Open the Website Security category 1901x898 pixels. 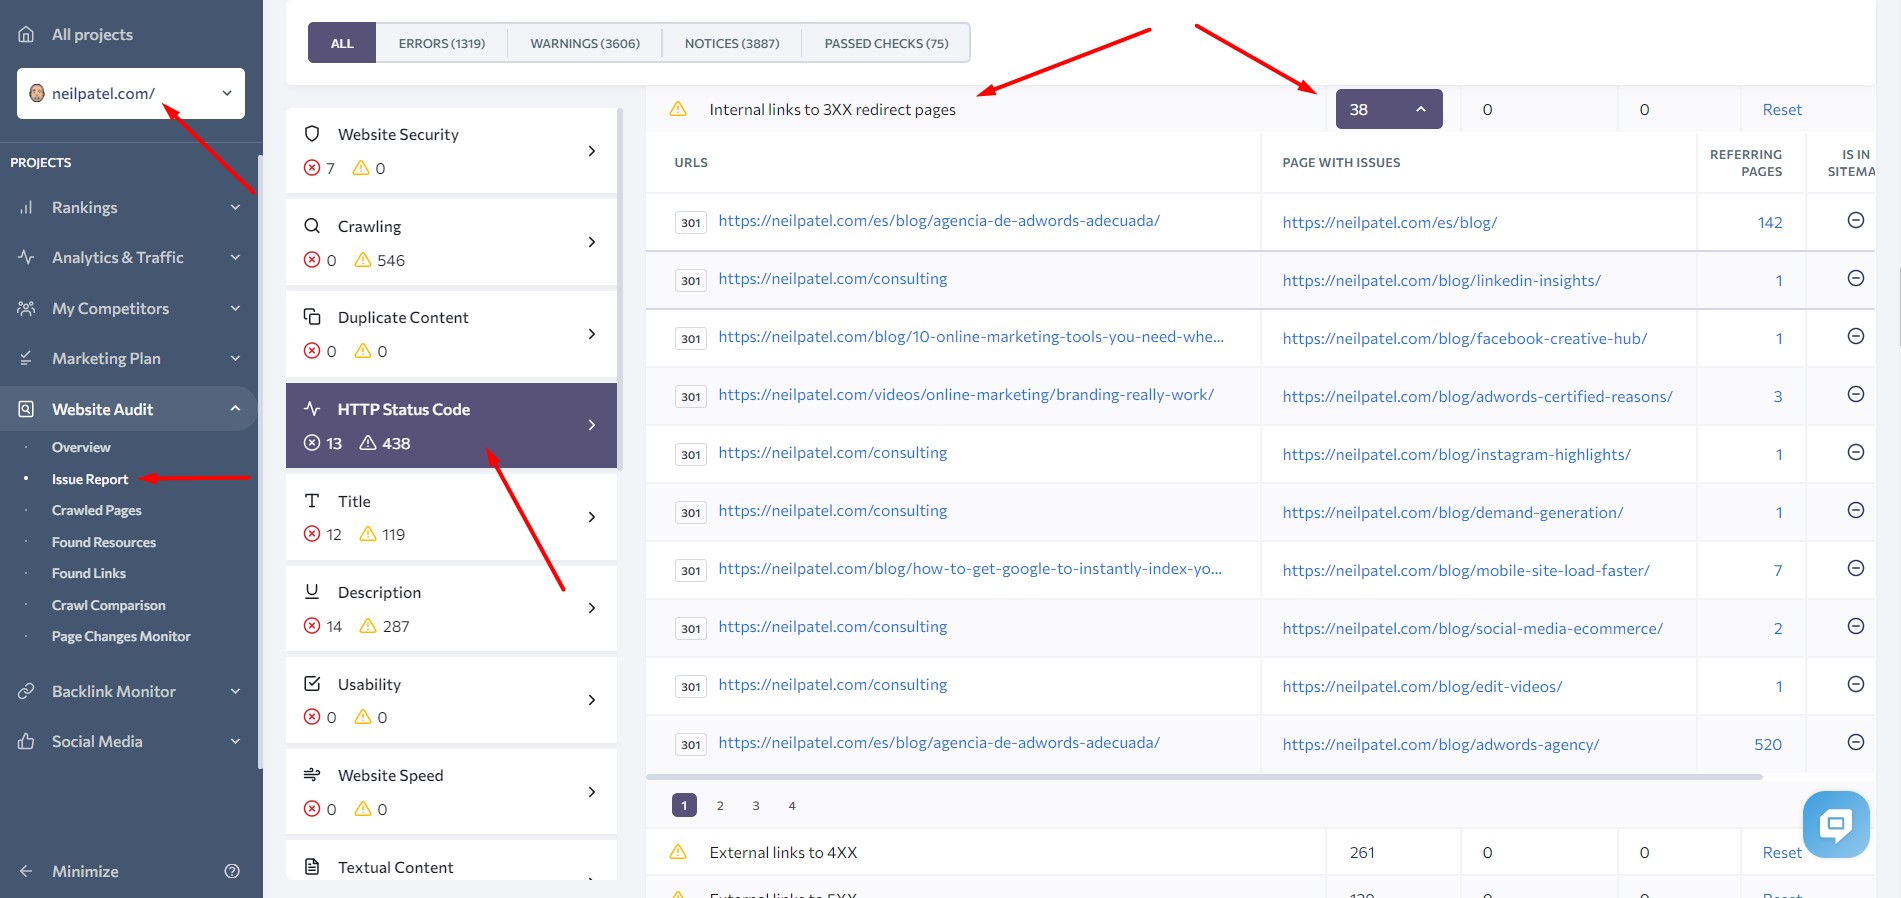451,150
